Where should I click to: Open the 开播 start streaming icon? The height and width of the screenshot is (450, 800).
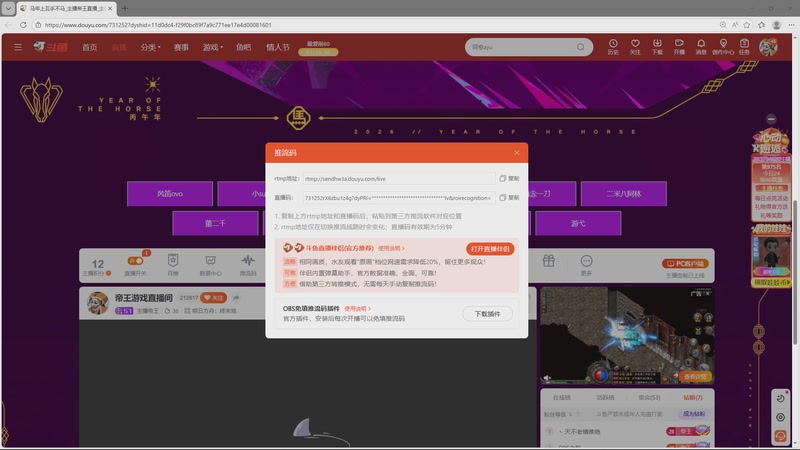(x=679, y=47)
